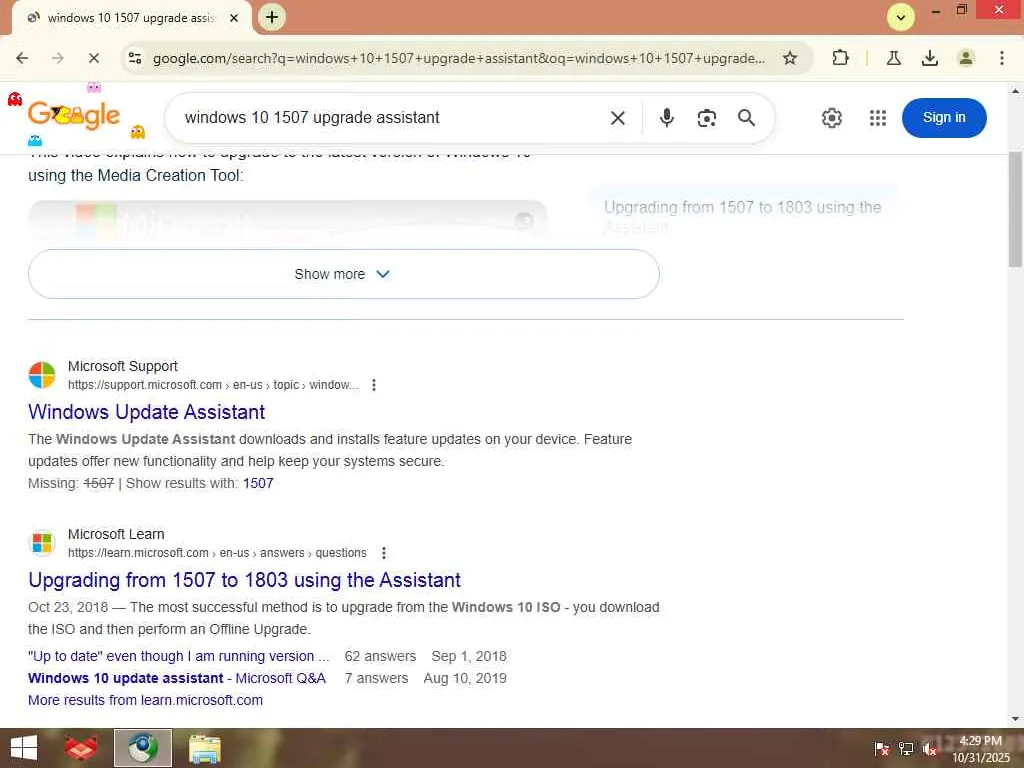
Task: Open more options for Microsoft Learn result
Action: point(384,553)
